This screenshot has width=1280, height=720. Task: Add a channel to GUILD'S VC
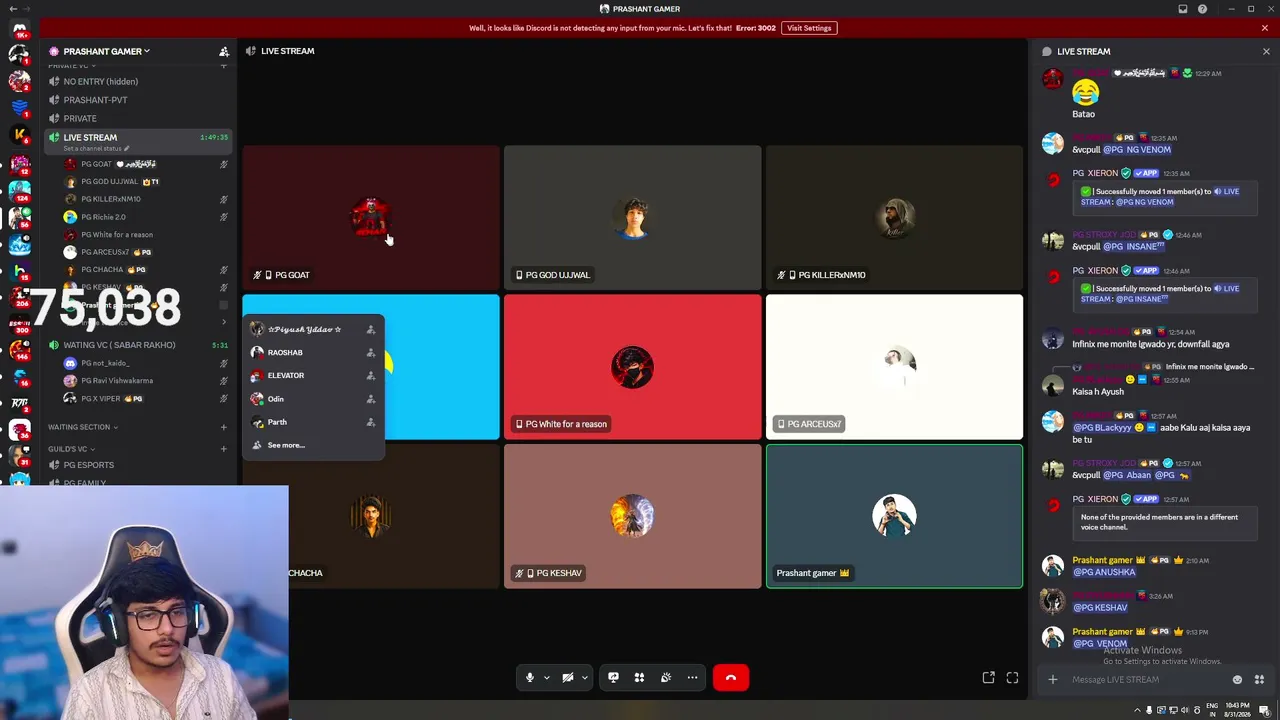pyautogui.click(x=224, y=449)
